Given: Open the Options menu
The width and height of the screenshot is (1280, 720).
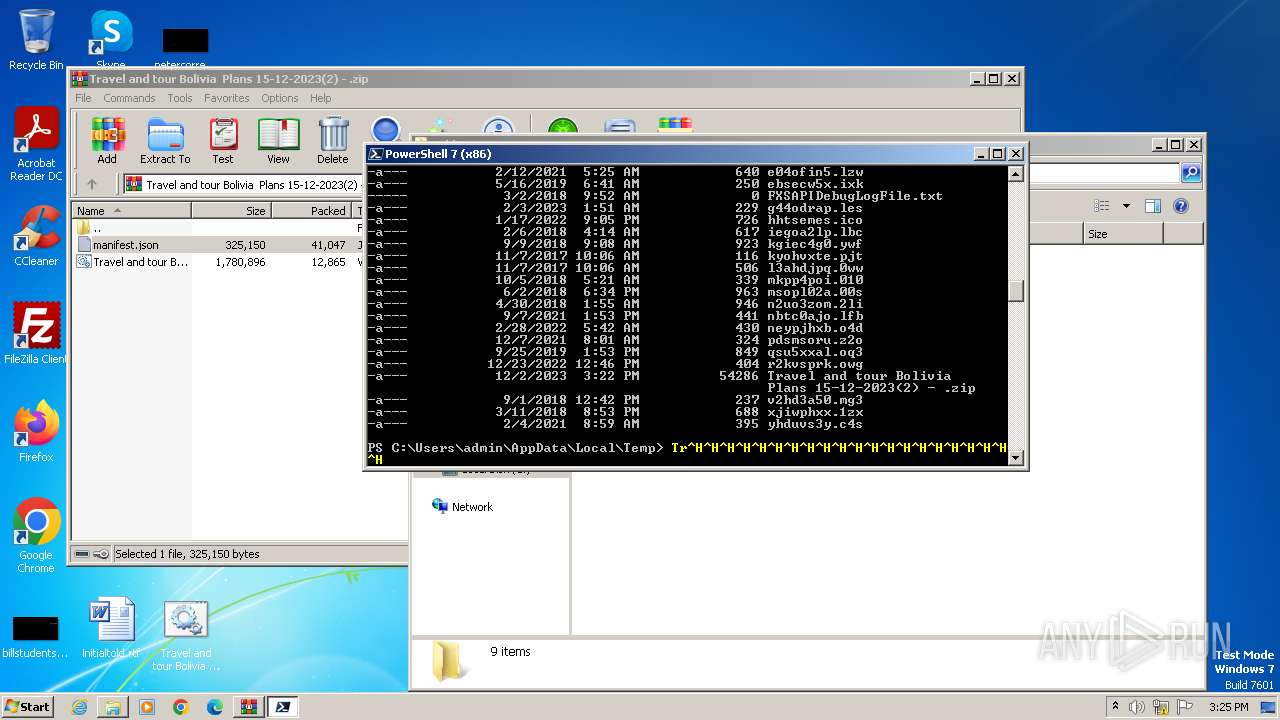Looking at the screenshot, I should (280, 98).
